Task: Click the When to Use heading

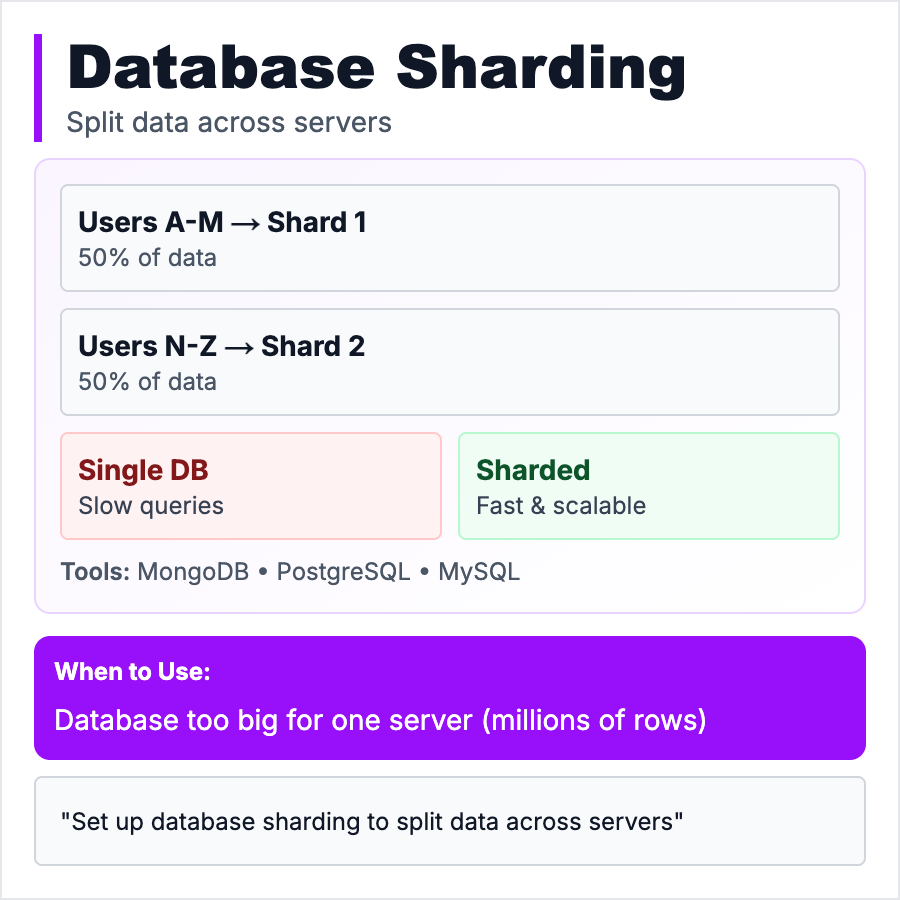Action: pyautogui.click(x=132, y=672)
